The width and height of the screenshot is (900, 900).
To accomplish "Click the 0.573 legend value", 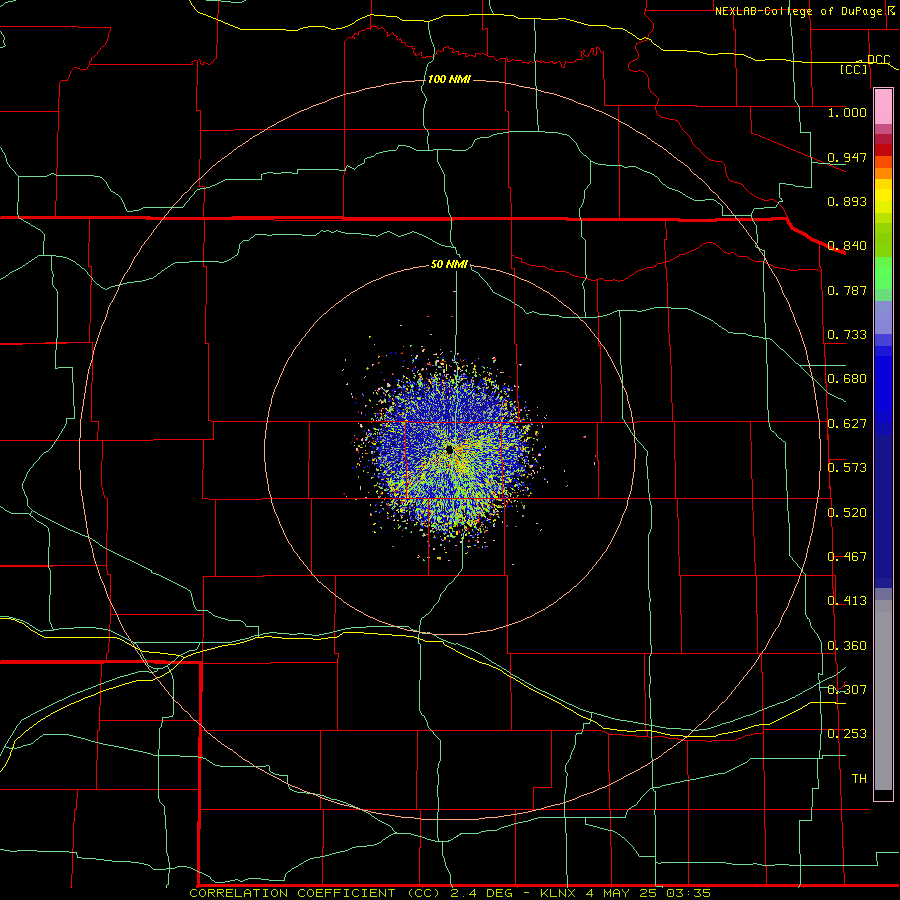I will tap(847, 468).
